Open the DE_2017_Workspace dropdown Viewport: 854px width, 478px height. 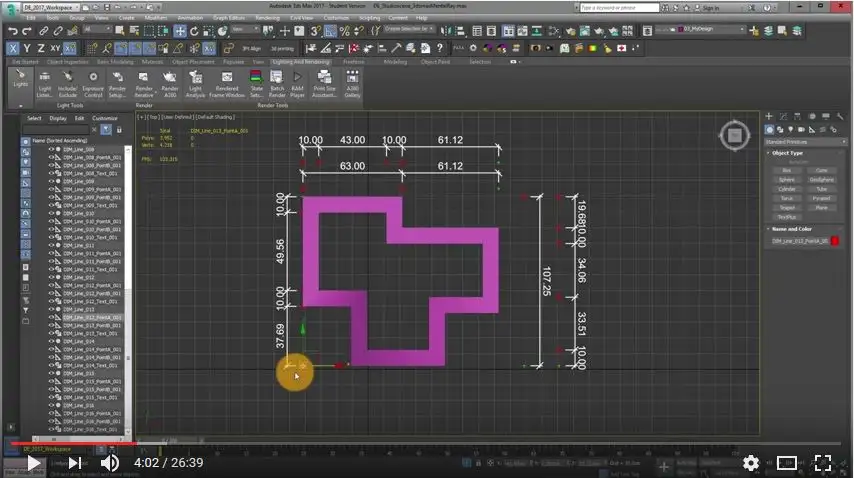pos(50,8)
